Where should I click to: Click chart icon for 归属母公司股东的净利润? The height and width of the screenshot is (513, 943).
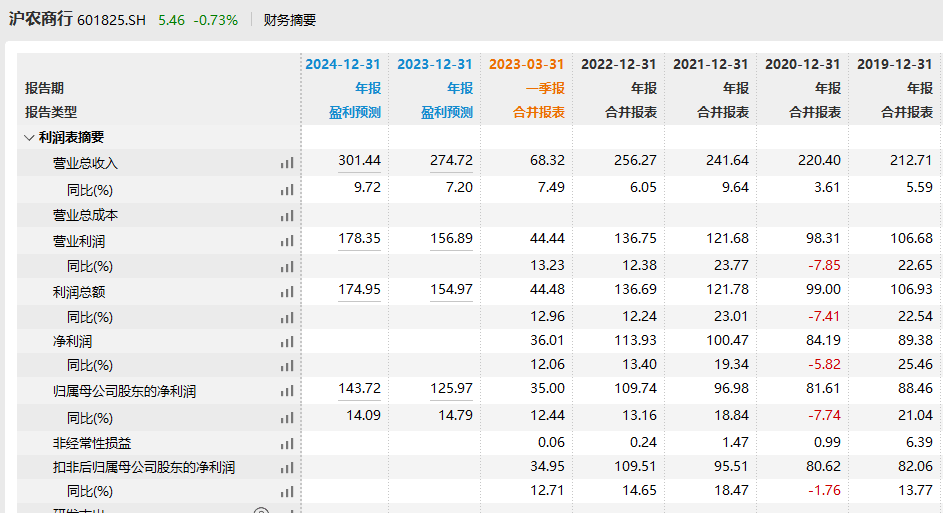pyautogui.click(x=287, y=392)
